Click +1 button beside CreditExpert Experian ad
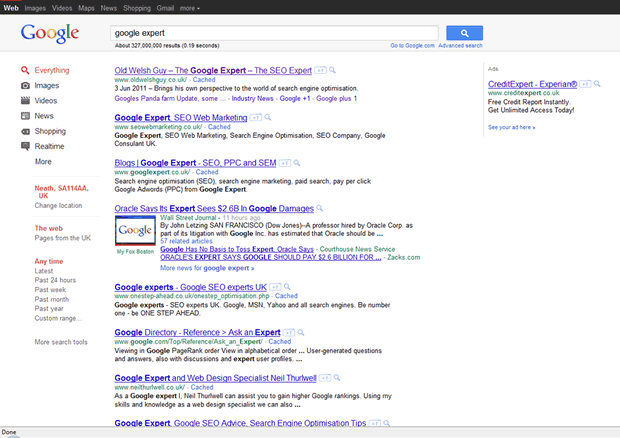Image resolution: width=620 pixels, height=438 pixels. pyautogui.click(x=586, y=84)
